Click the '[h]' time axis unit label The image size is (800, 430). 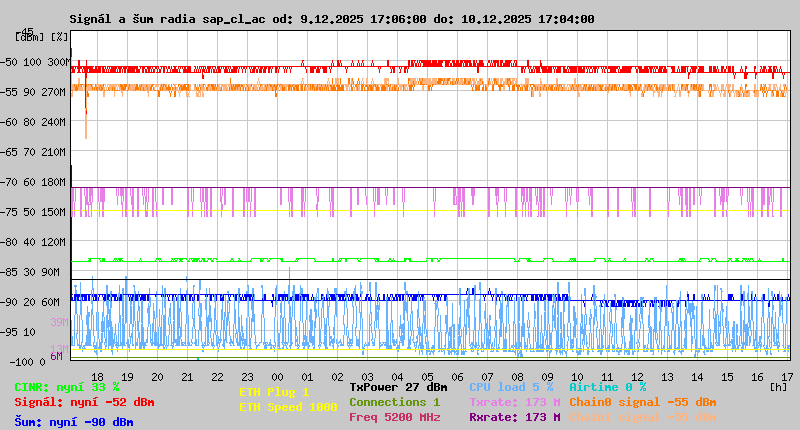778,387
